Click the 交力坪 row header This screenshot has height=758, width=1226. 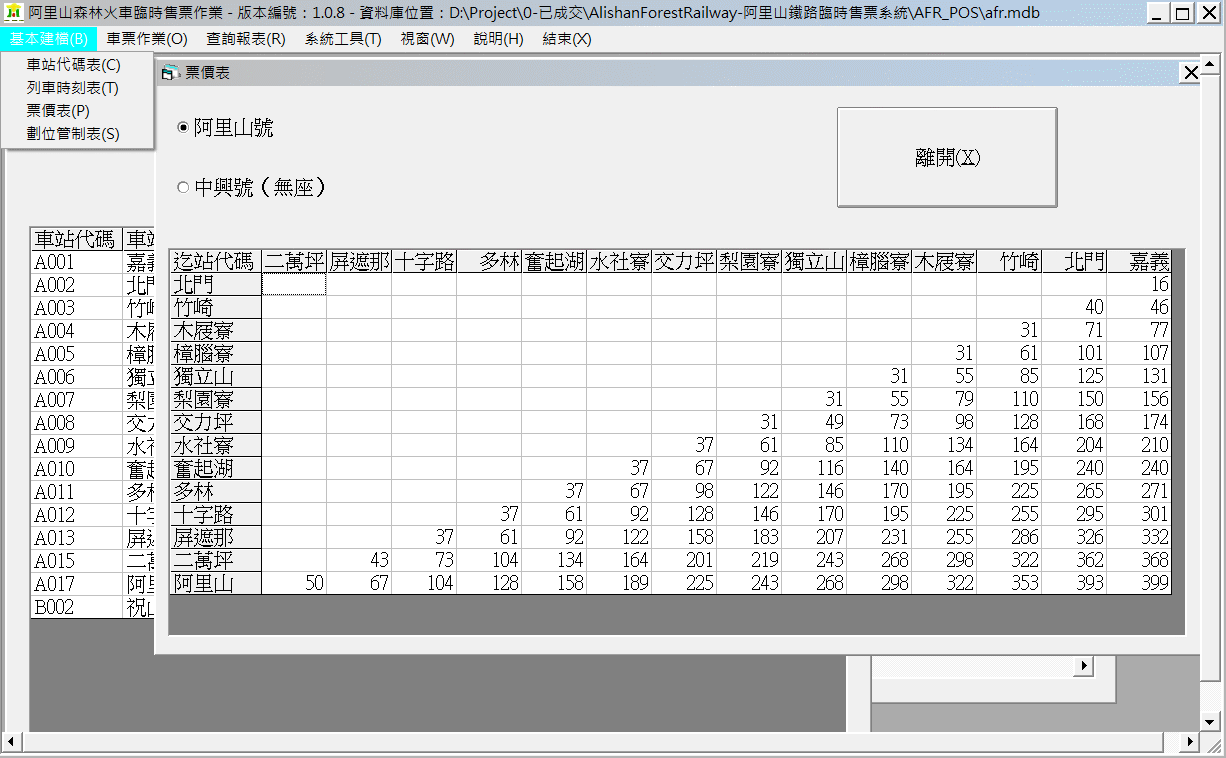click(215, 422)
